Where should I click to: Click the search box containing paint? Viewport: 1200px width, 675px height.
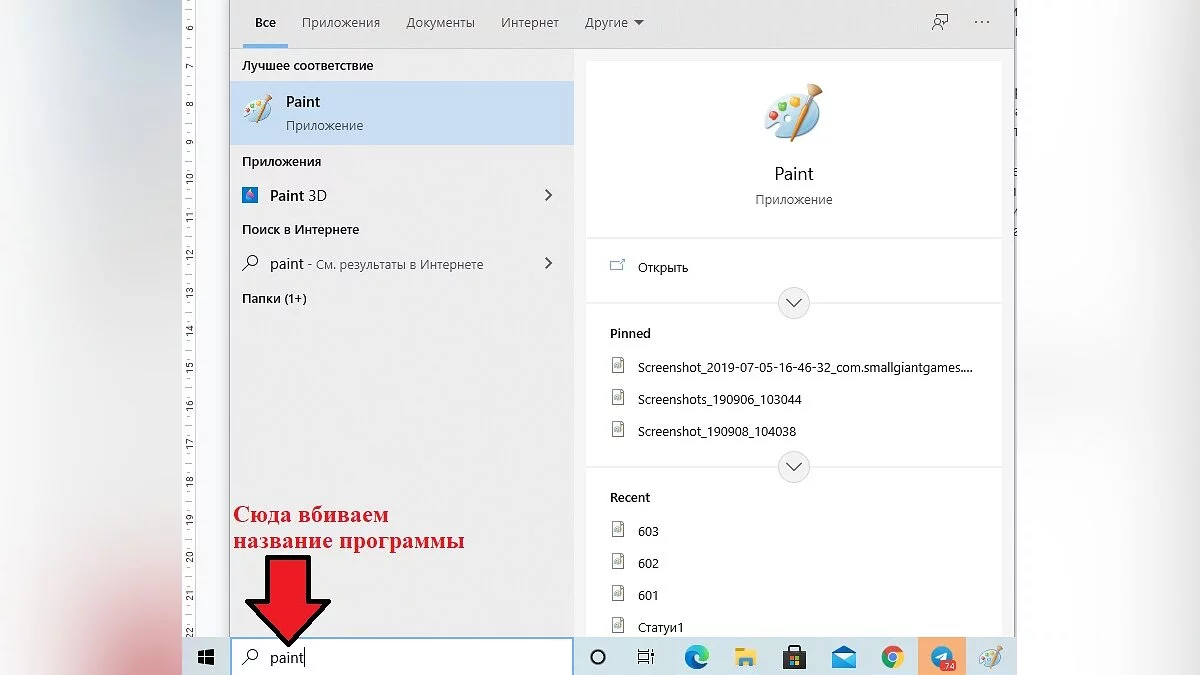click(402, 657)
